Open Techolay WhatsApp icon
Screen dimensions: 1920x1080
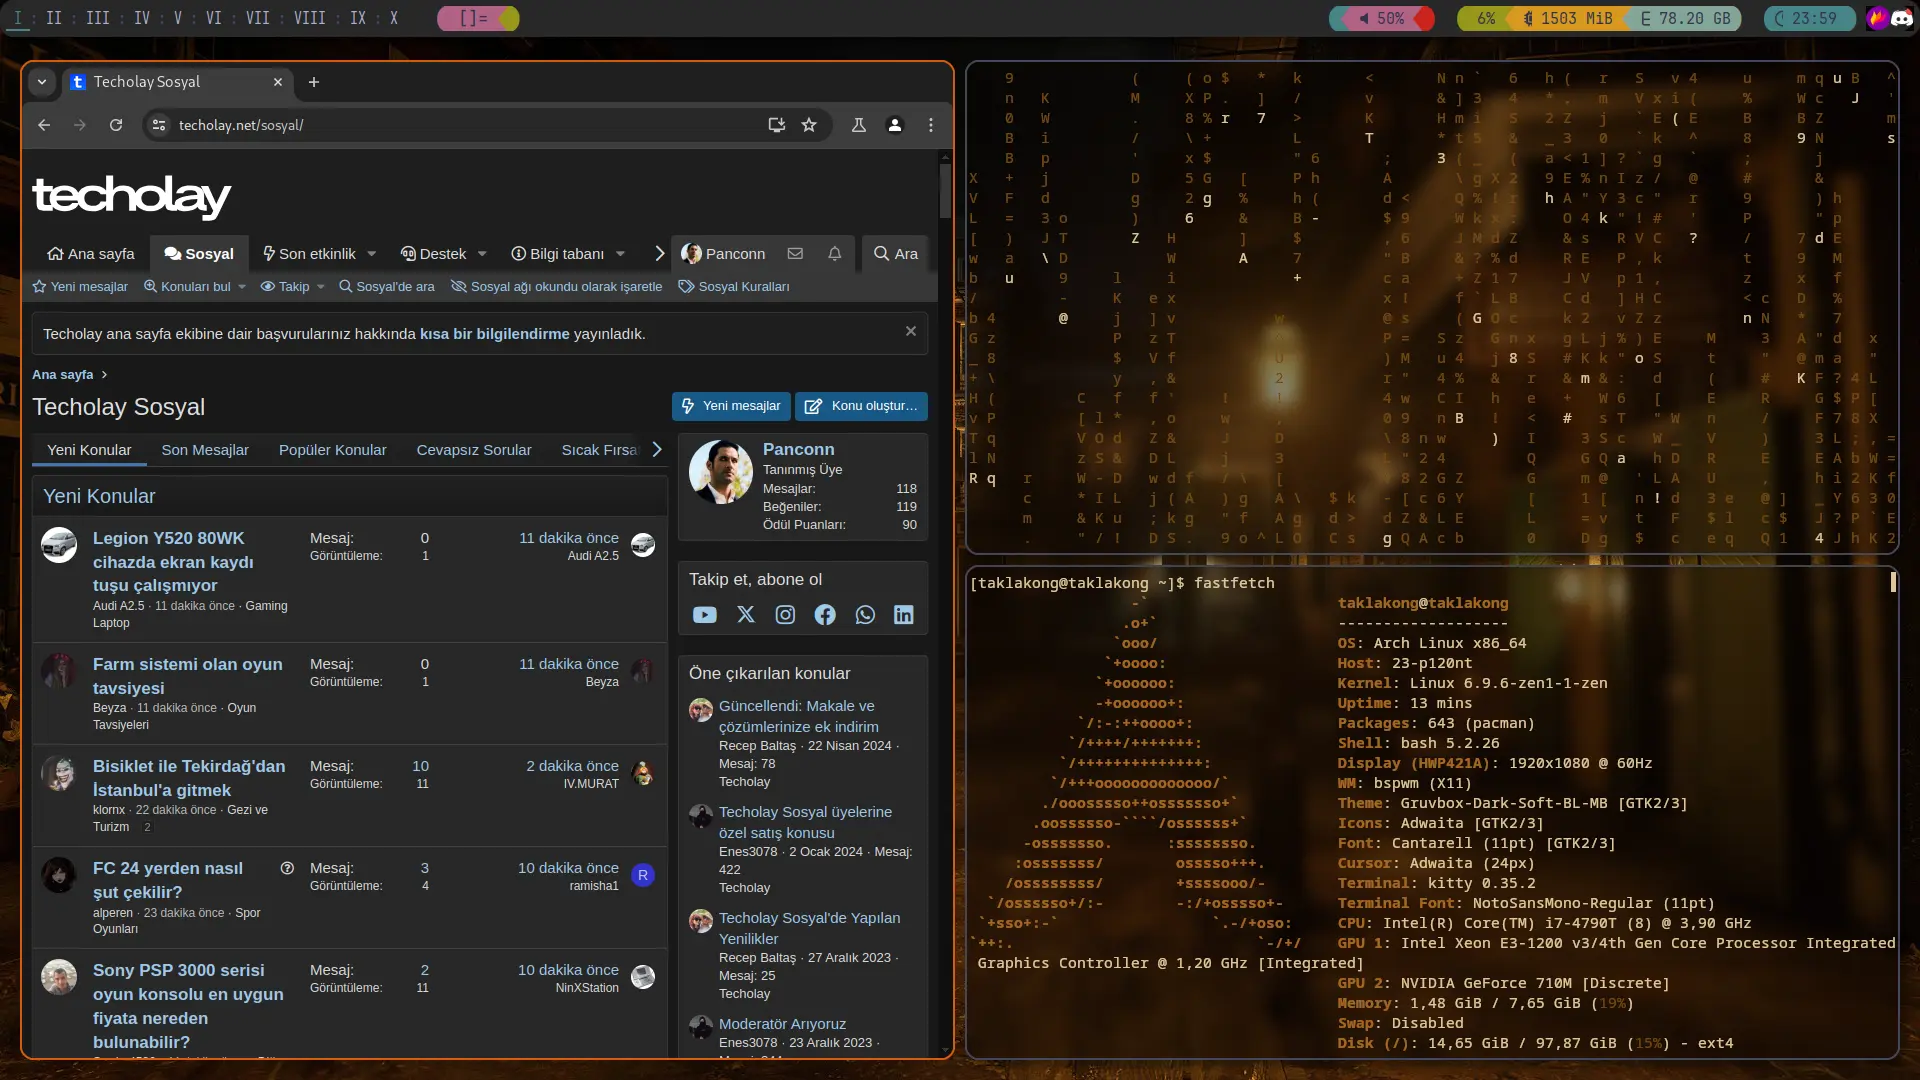point(865,615)
